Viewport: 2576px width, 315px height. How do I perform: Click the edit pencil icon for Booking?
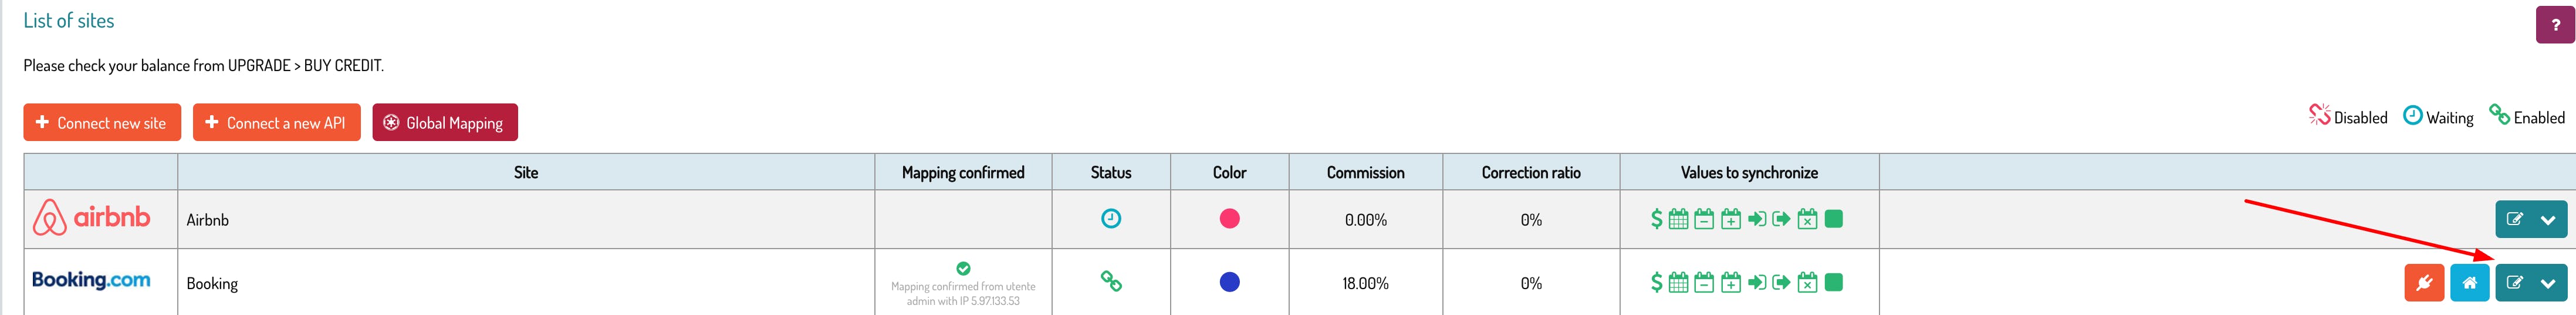(x=2514, y=283)
